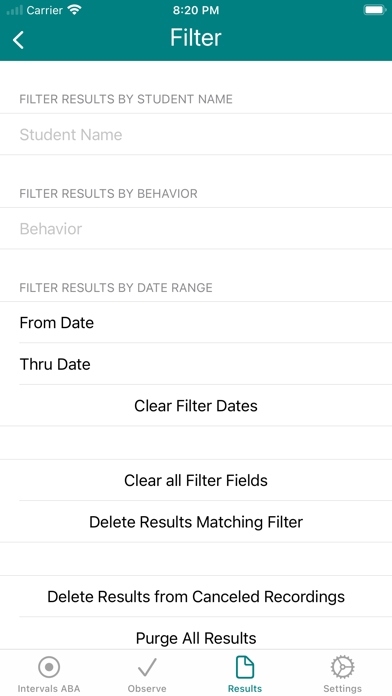
Task: Select Delete Results from Canceled Recordings
Action: [x=196, y=597]
